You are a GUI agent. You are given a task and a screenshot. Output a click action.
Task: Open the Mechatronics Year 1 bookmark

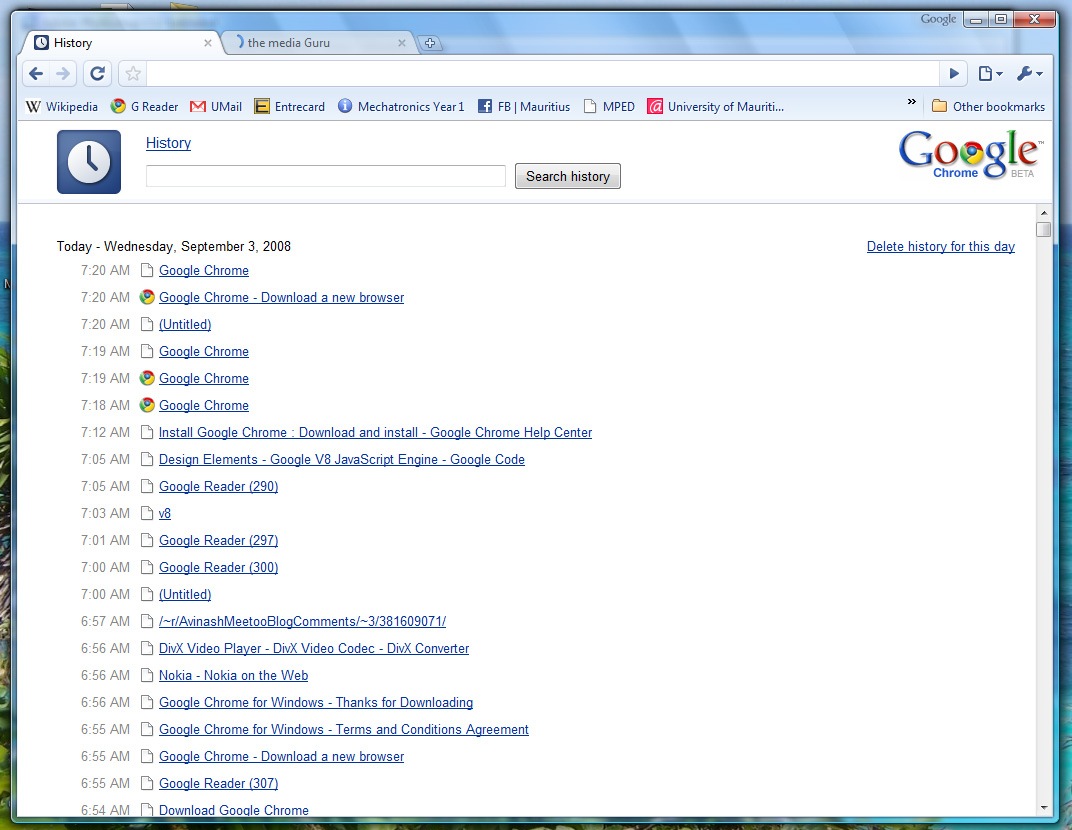click(401, 107)
